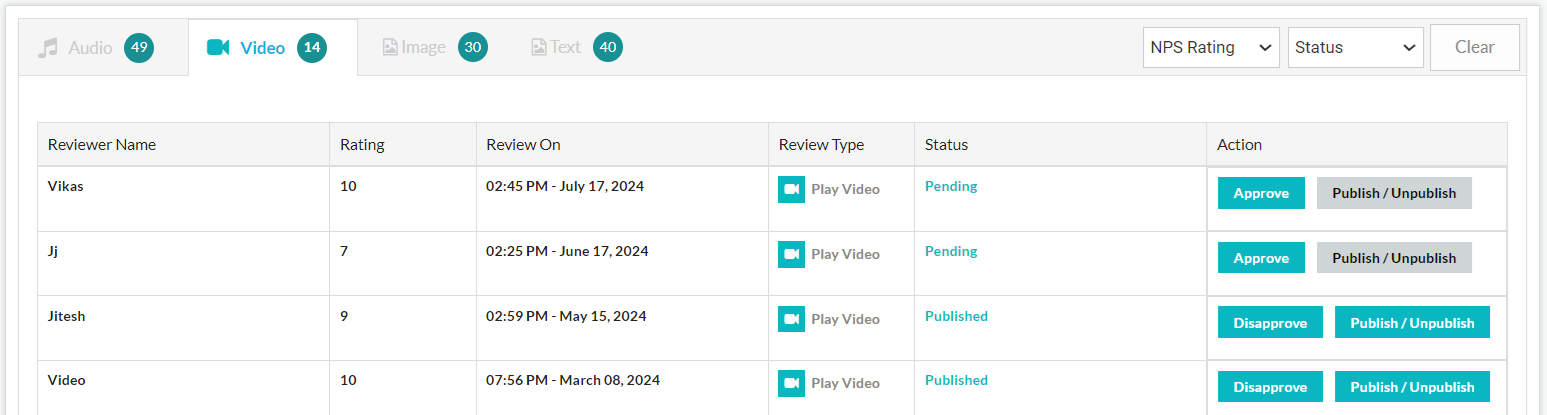The width and height of the screenshot is (1547, 415).
Task: Approve the review from Jj
Action: tap(1261, 258)
